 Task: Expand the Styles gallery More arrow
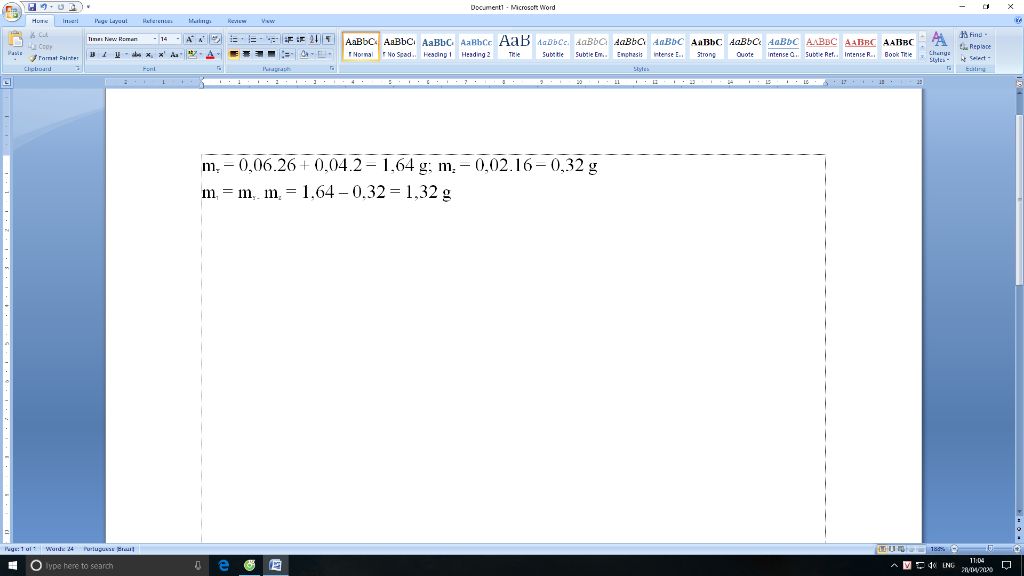coord(922,58)
